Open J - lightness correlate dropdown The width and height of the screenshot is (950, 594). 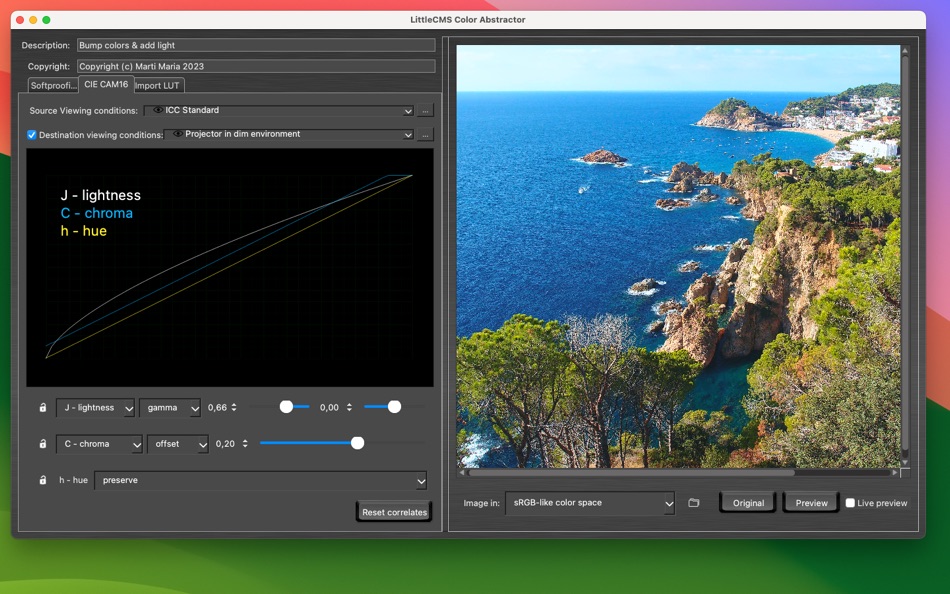(x=95, y=407)
